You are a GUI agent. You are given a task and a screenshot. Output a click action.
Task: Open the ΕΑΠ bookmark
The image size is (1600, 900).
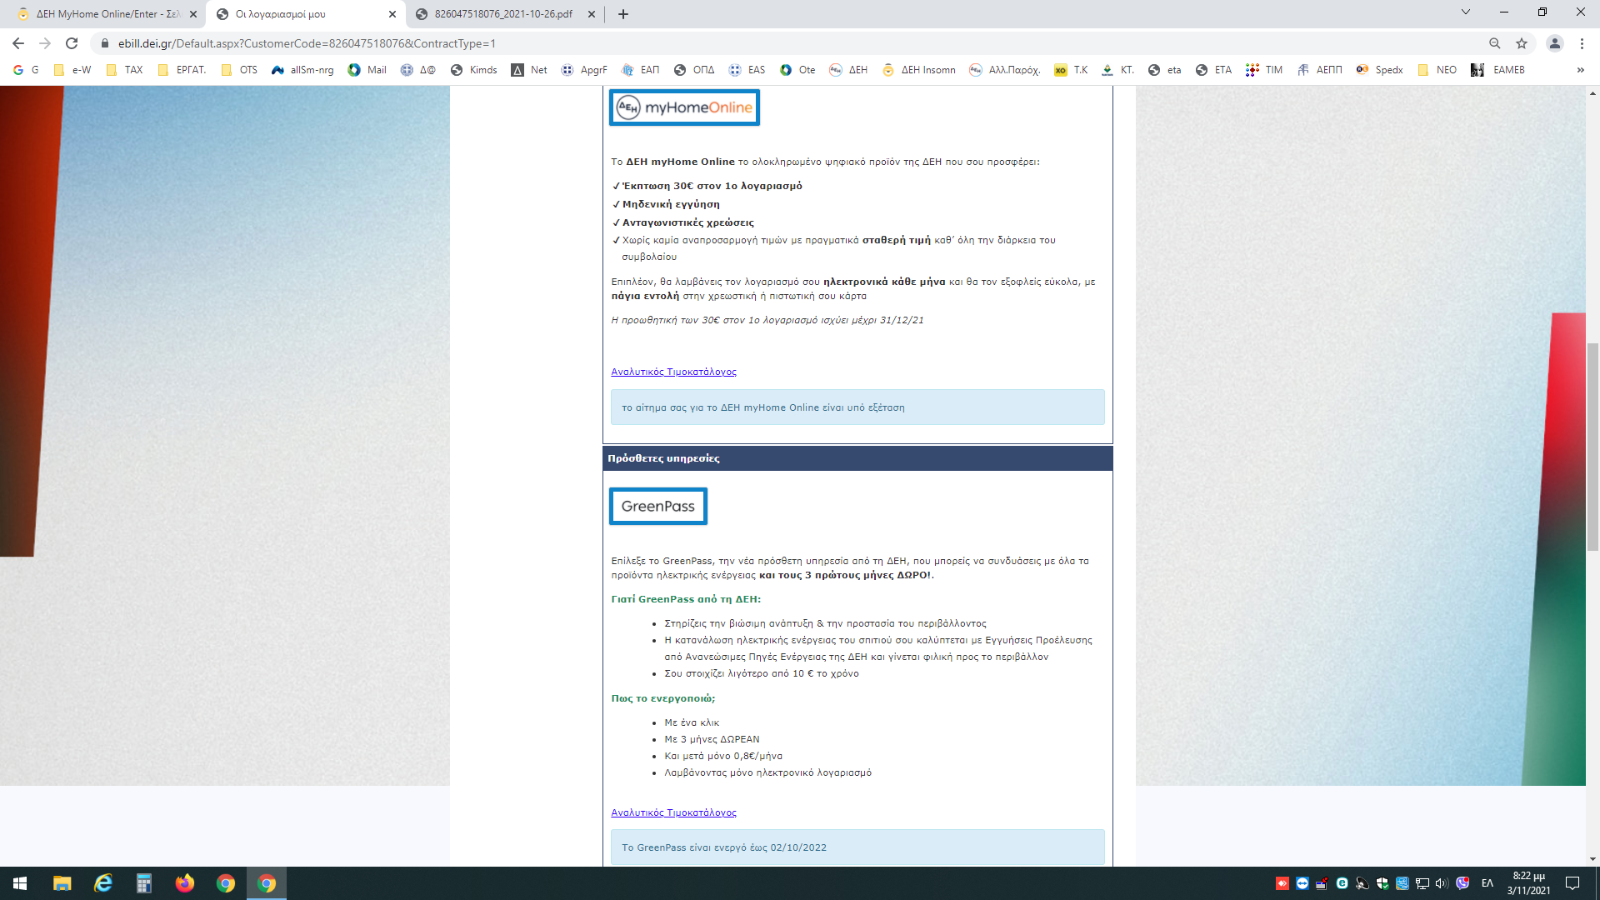coord(641,70)
